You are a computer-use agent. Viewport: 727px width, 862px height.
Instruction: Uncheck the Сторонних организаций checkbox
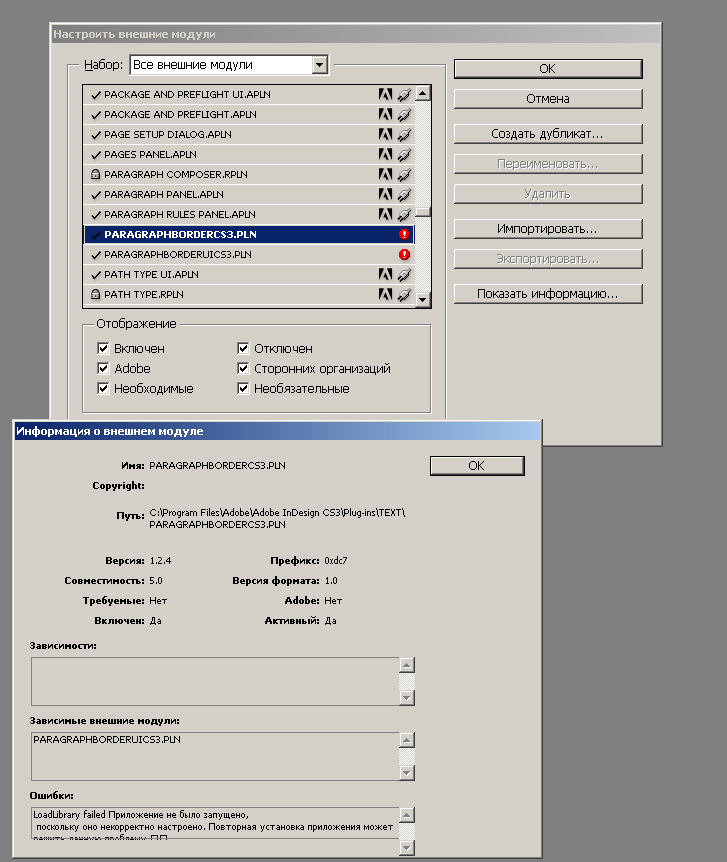pos(243,368)
